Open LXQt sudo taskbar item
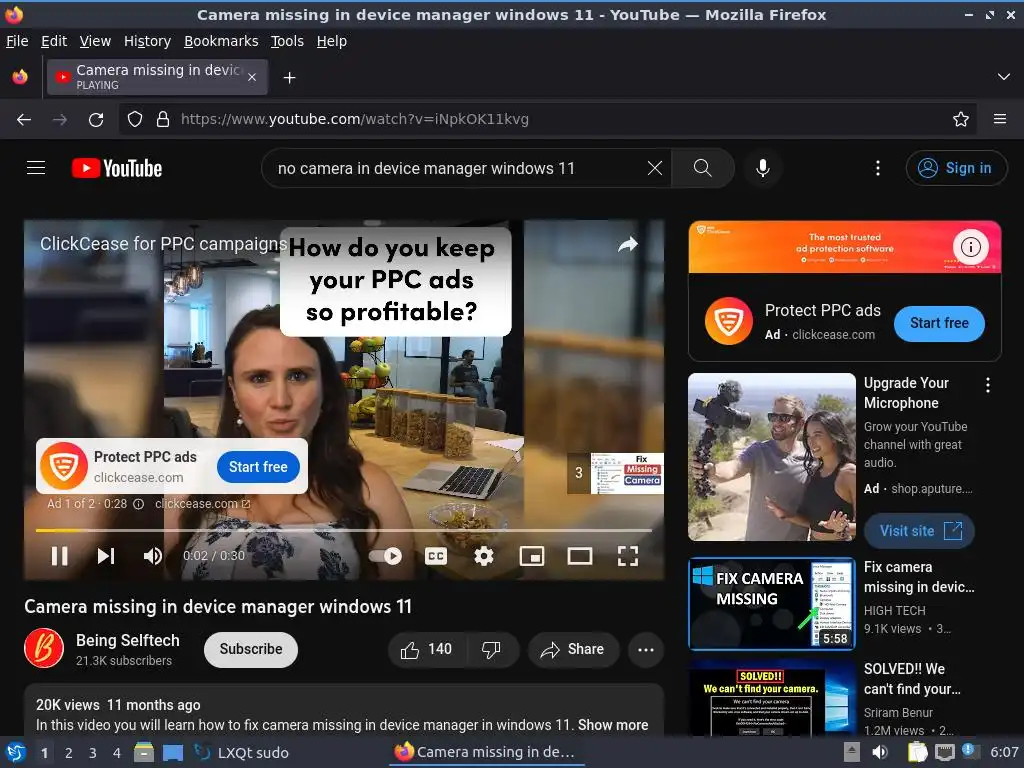 point(242,753)
